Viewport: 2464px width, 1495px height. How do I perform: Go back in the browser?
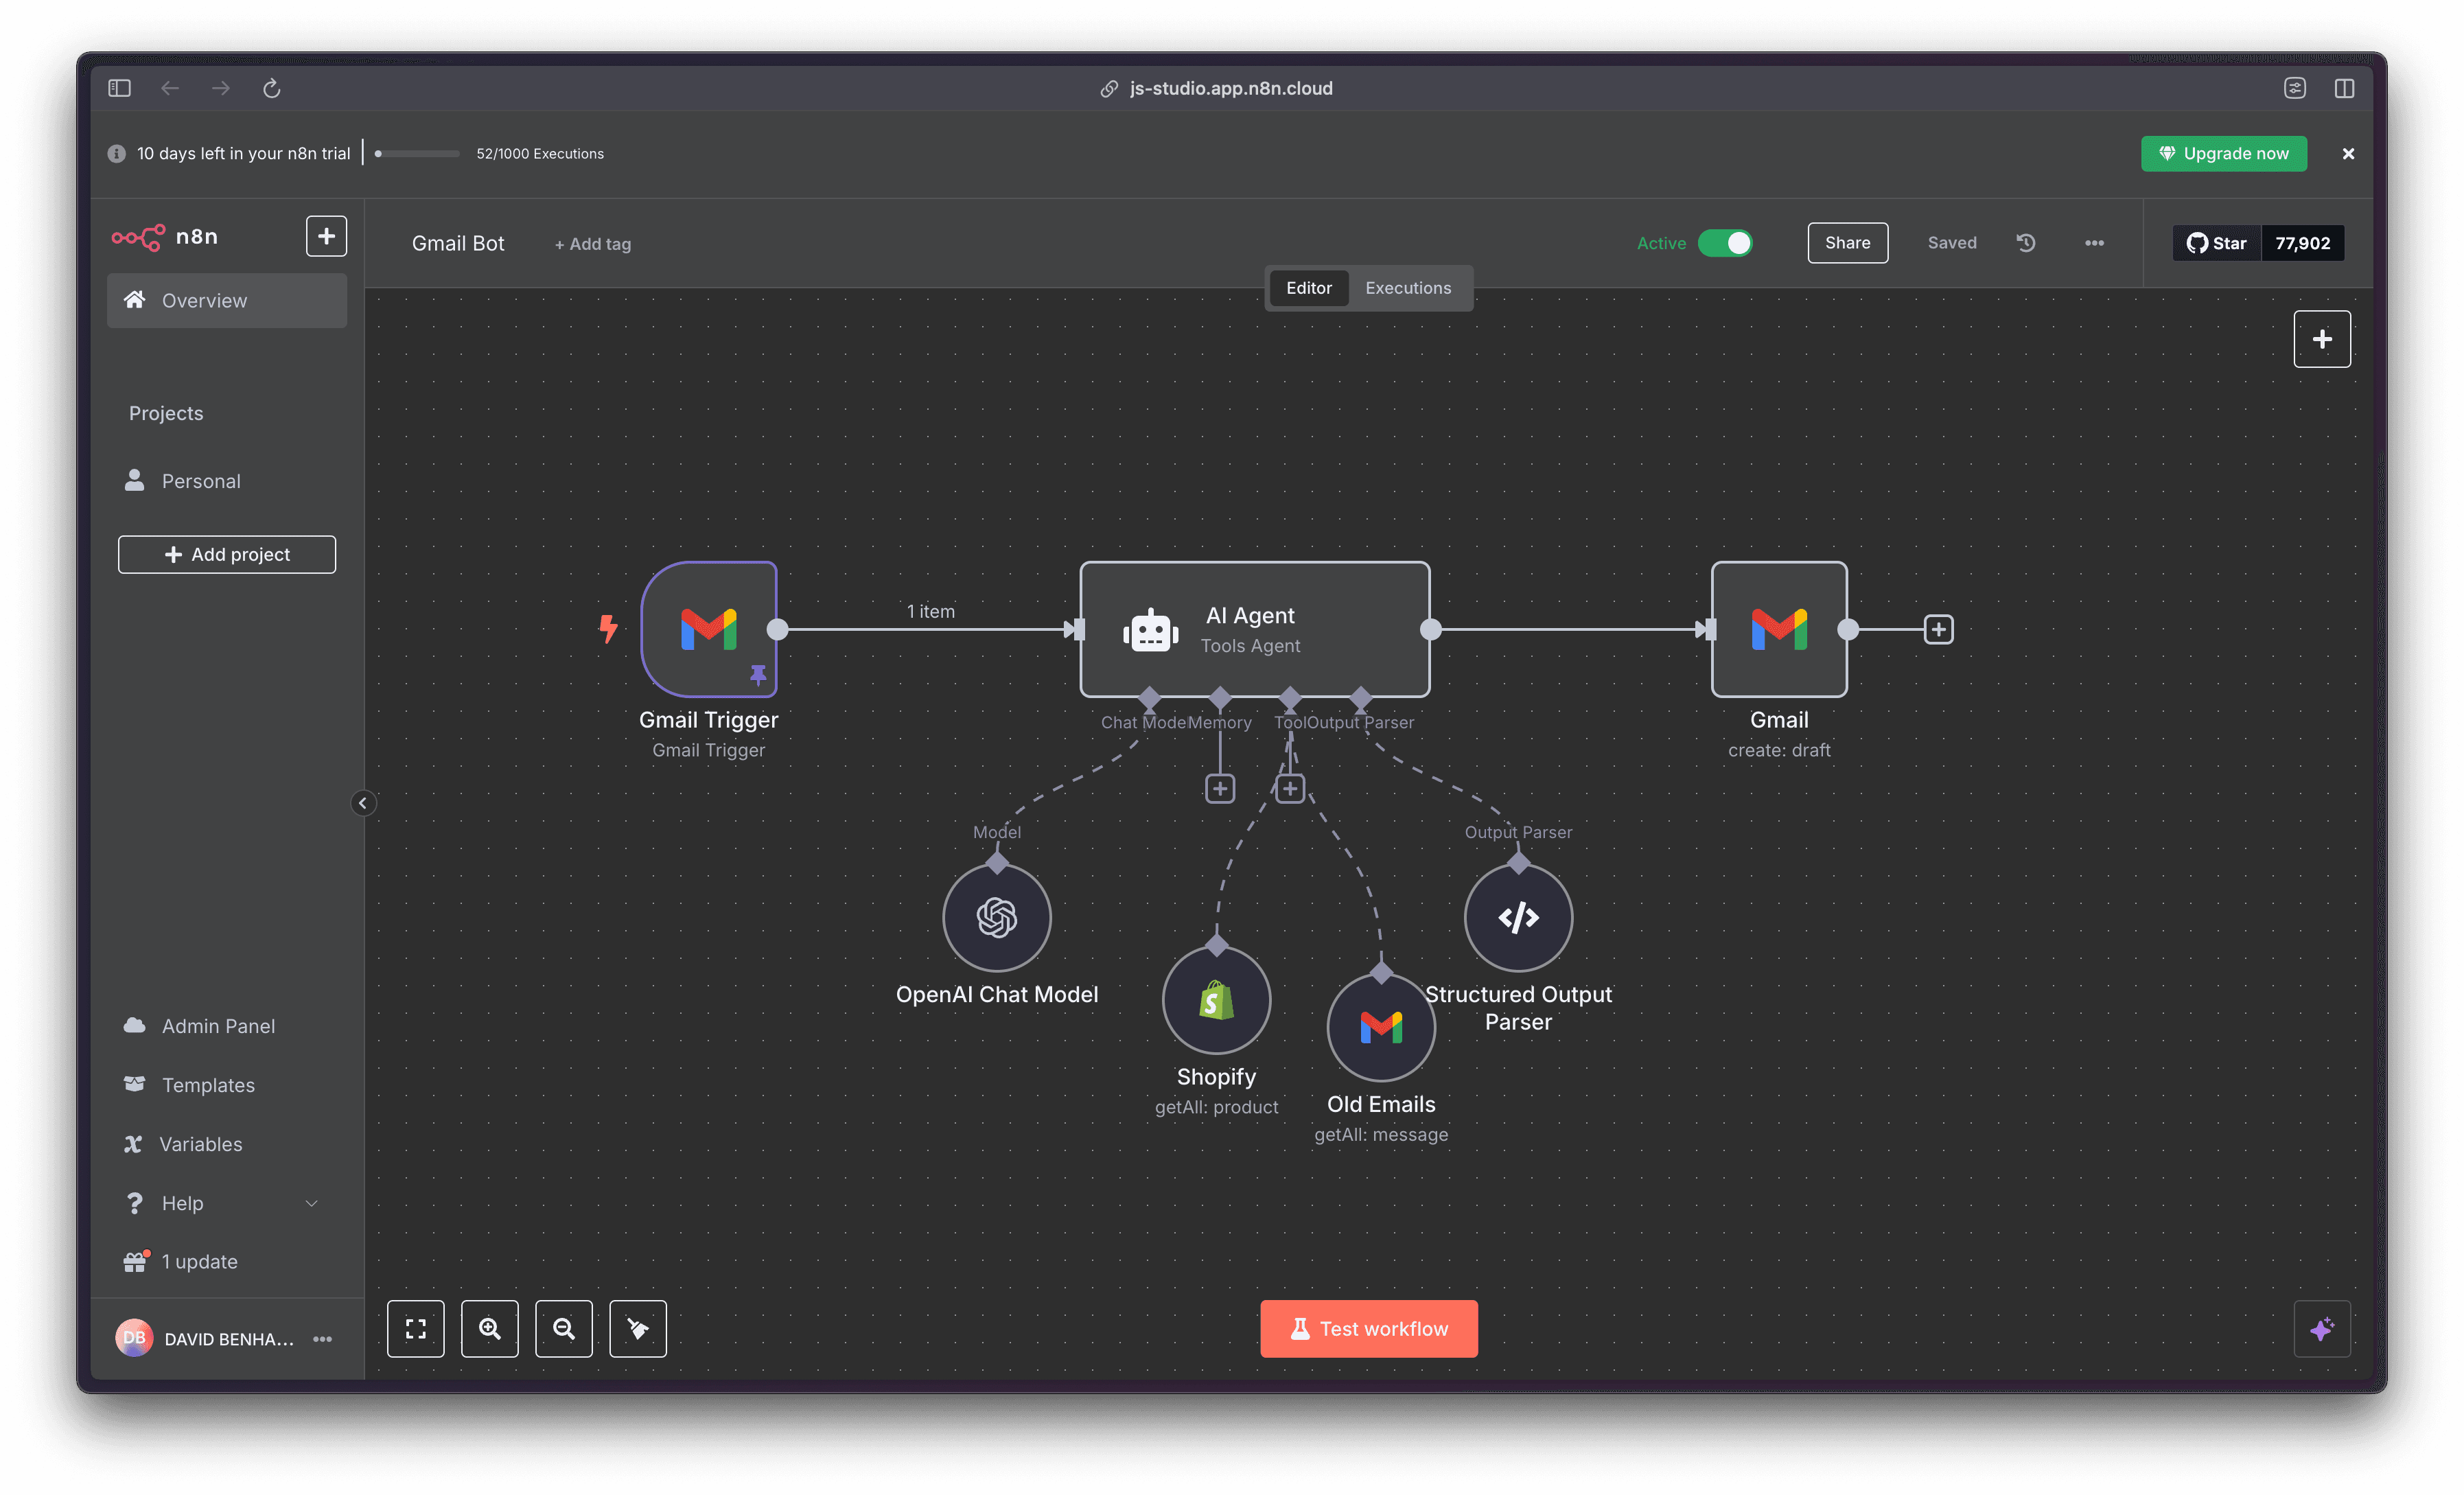(x=170, y=88)
